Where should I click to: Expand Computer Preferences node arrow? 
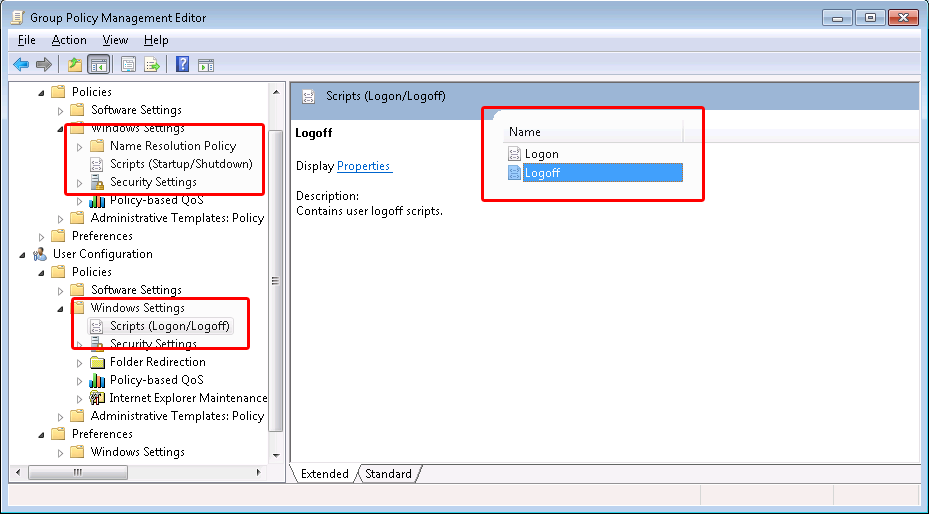coord(41,237)
